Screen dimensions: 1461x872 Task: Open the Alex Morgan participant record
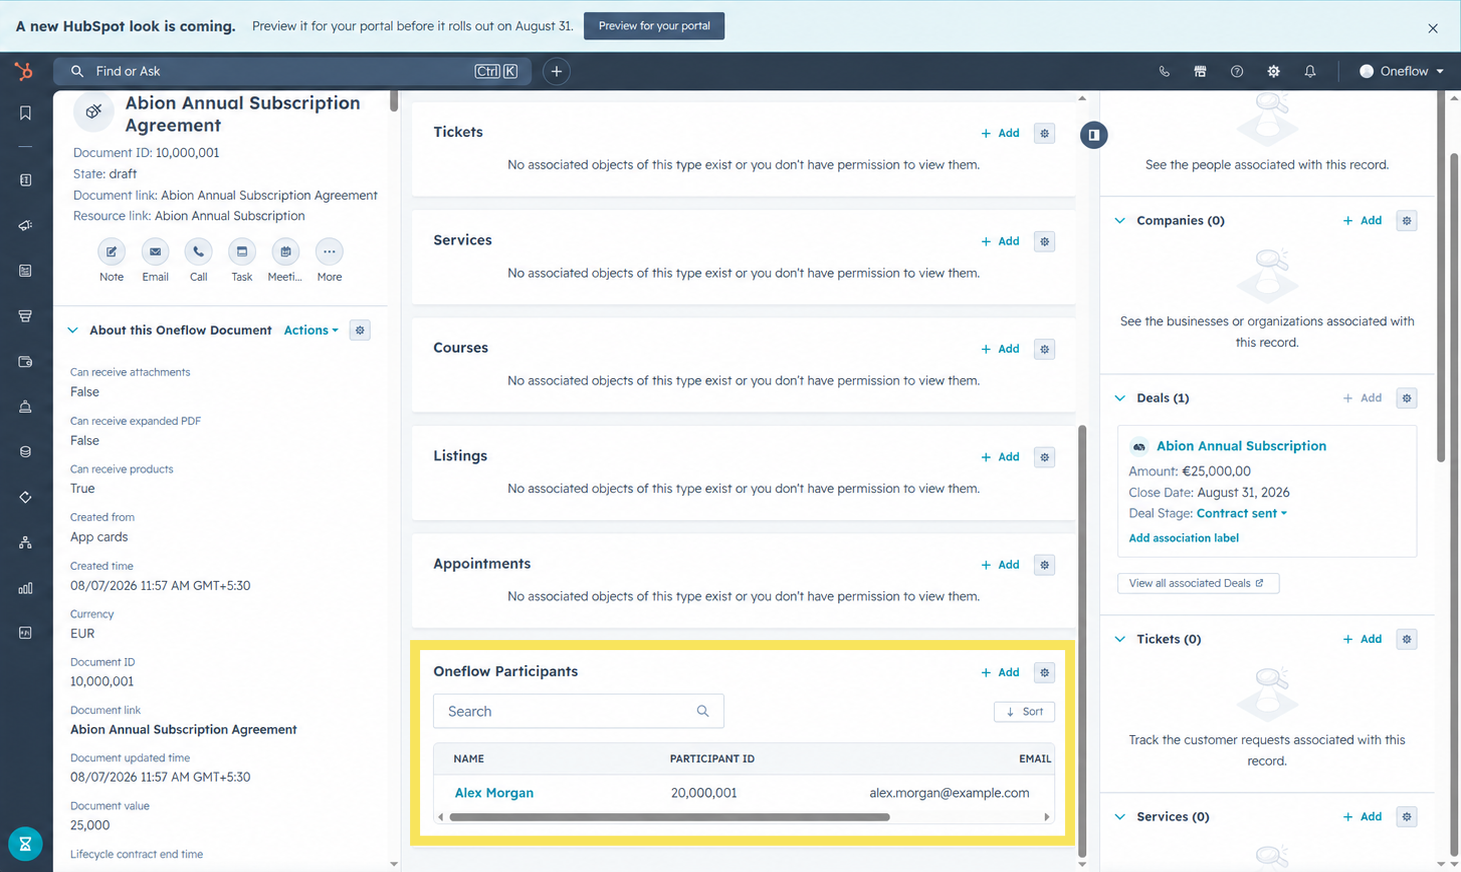494,793
